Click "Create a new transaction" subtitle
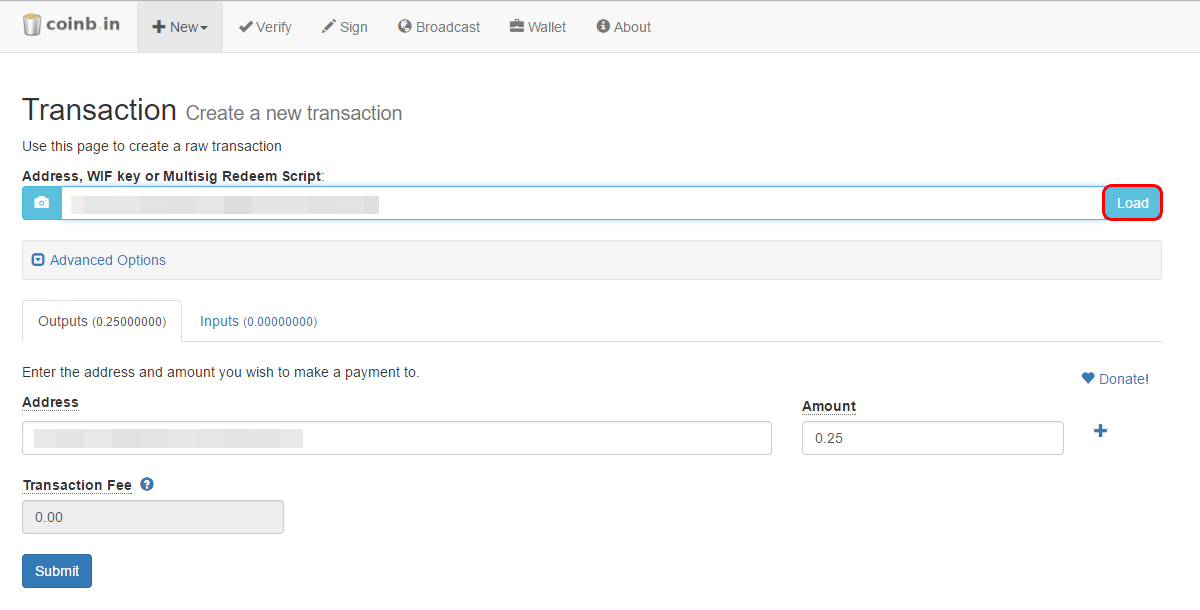The width and height of the screenshot is (1200, 610). (294, 113)
